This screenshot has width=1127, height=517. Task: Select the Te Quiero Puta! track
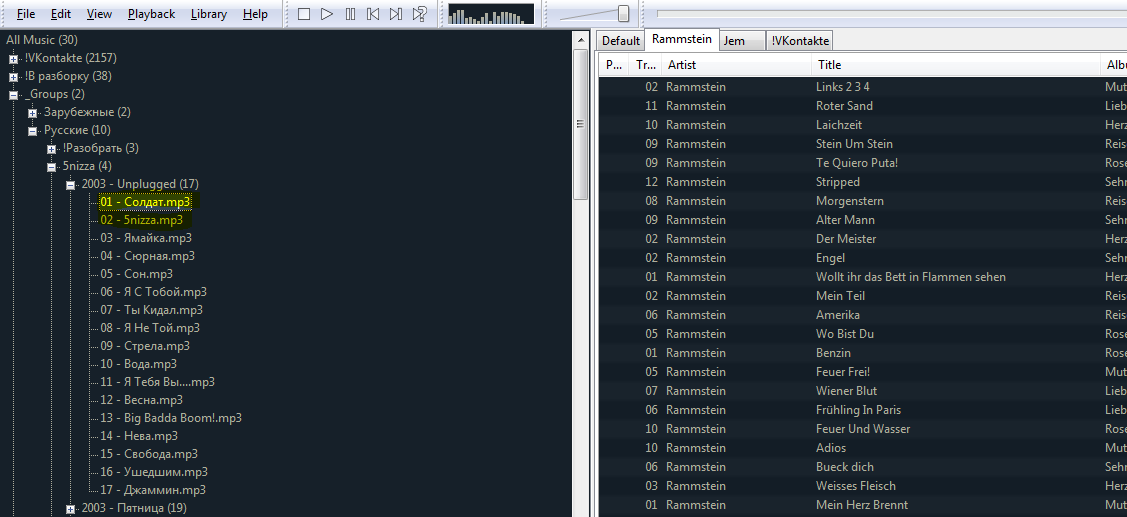862,163
